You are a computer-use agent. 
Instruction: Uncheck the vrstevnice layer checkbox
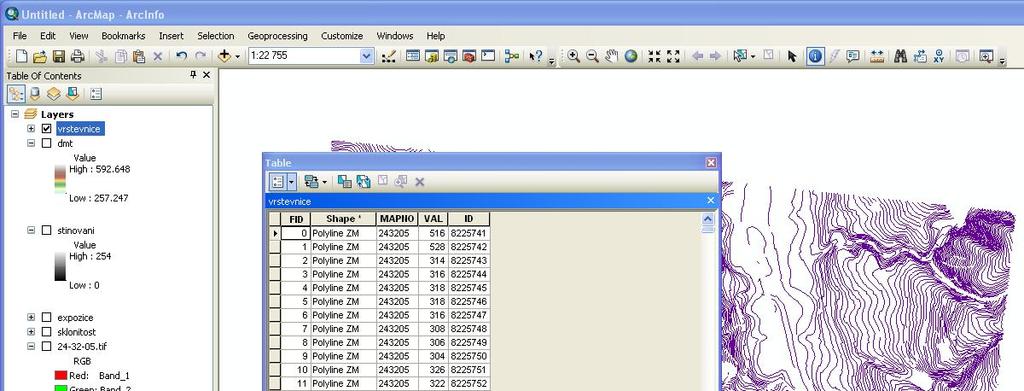coord(46,129)
